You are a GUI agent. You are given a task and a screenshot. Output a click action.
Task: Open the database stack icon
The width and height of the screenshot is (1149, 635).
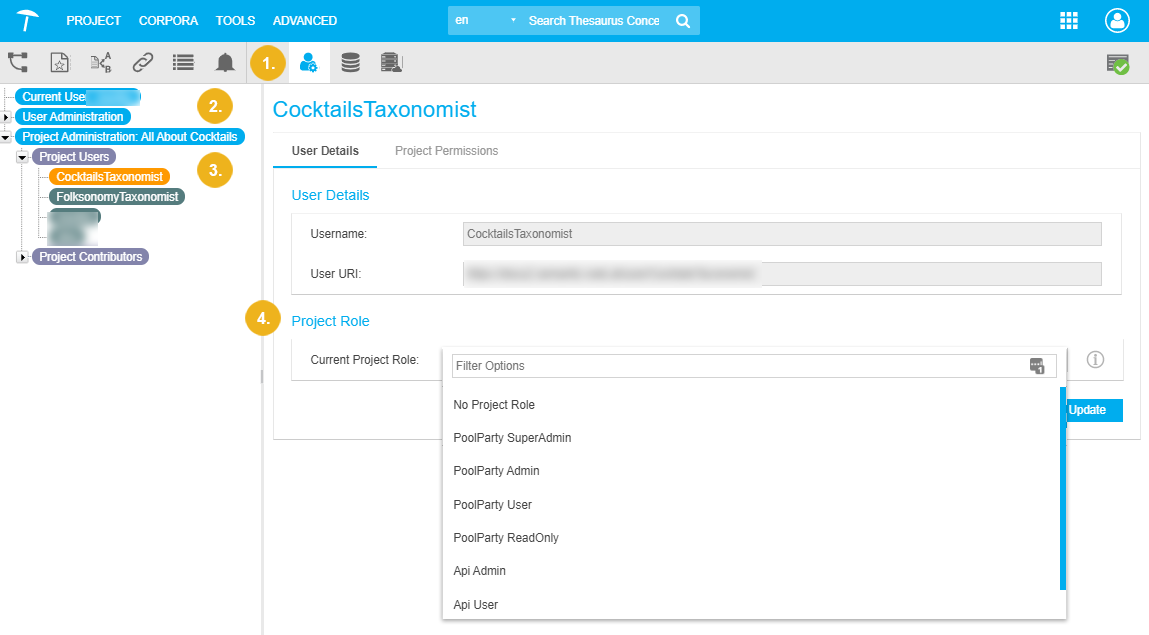tap(350, 63)
